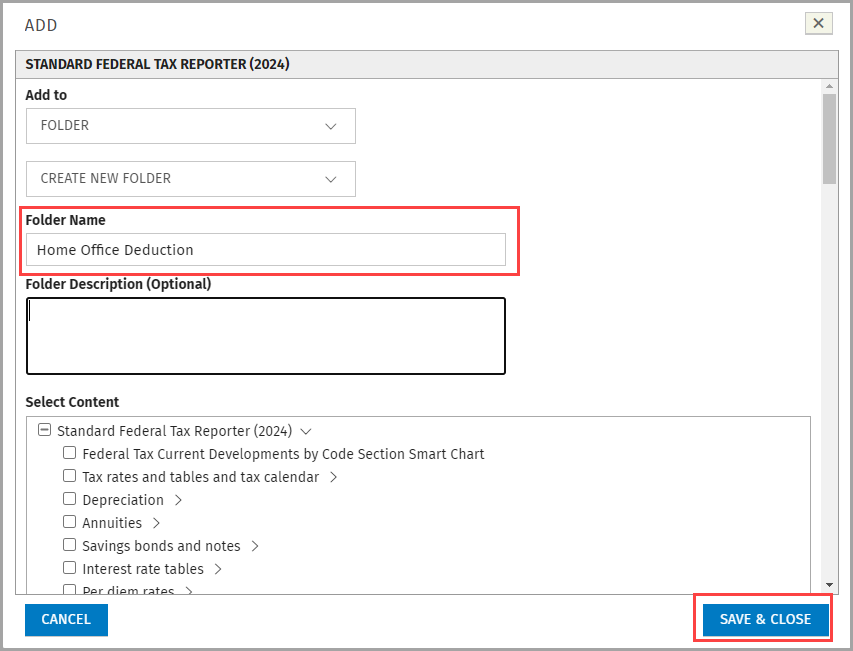
Task: Expand the Depreciation item
Action: (x=178, y=500)
